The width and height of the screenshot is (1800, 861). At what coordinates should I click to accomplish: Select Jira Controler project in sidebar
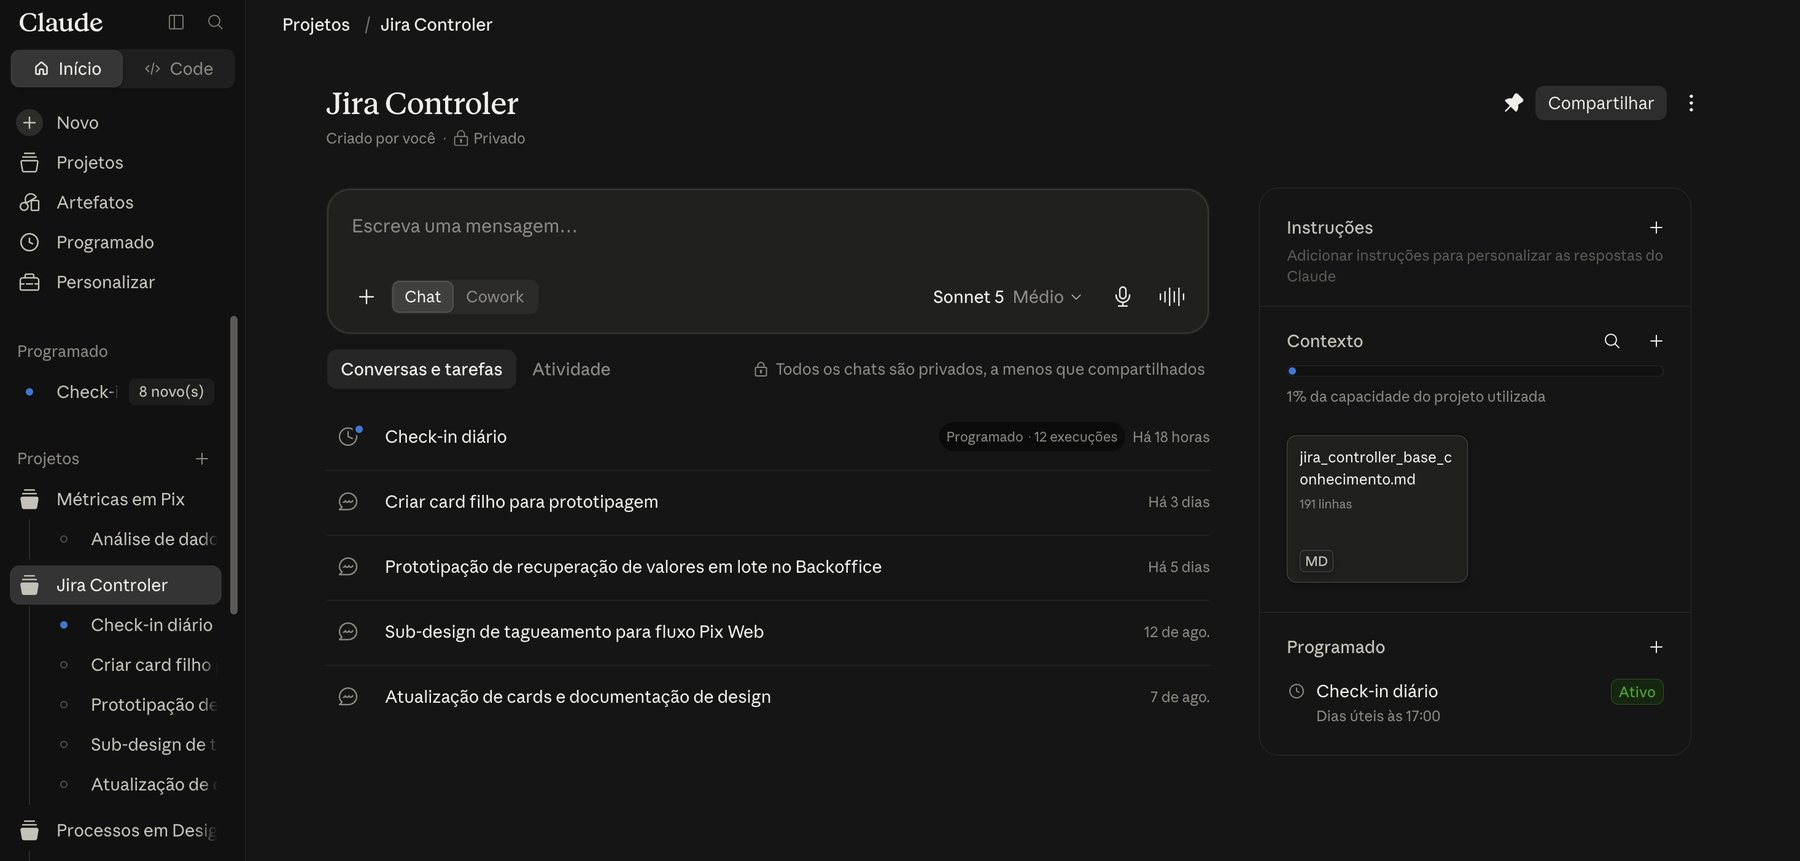pyautogui.click(x=116, y=585)
